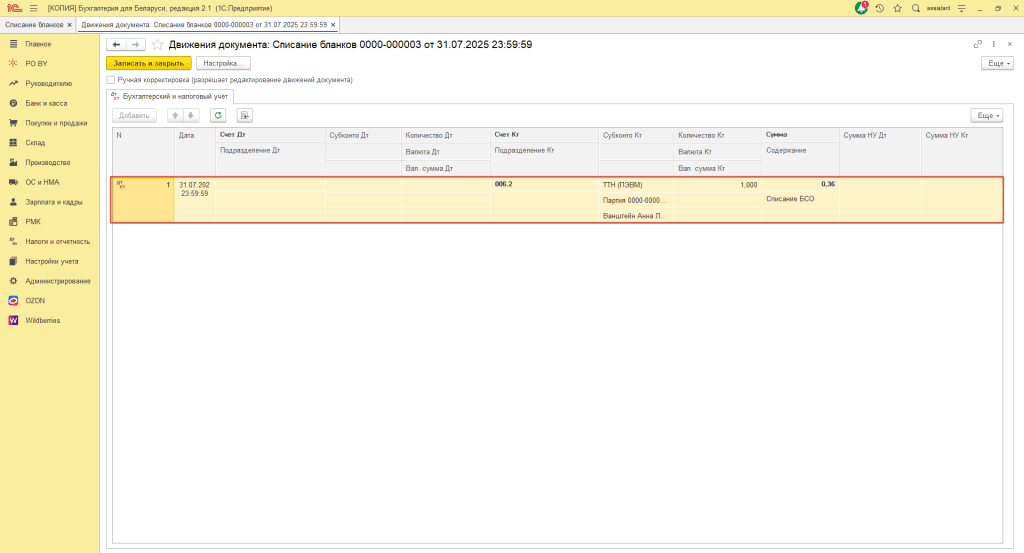Image resolution: width=1024 pixels, height=553 pixels.
Task: Click the Настройка... button
Action: pyautogui.click(x=223, y=63)
